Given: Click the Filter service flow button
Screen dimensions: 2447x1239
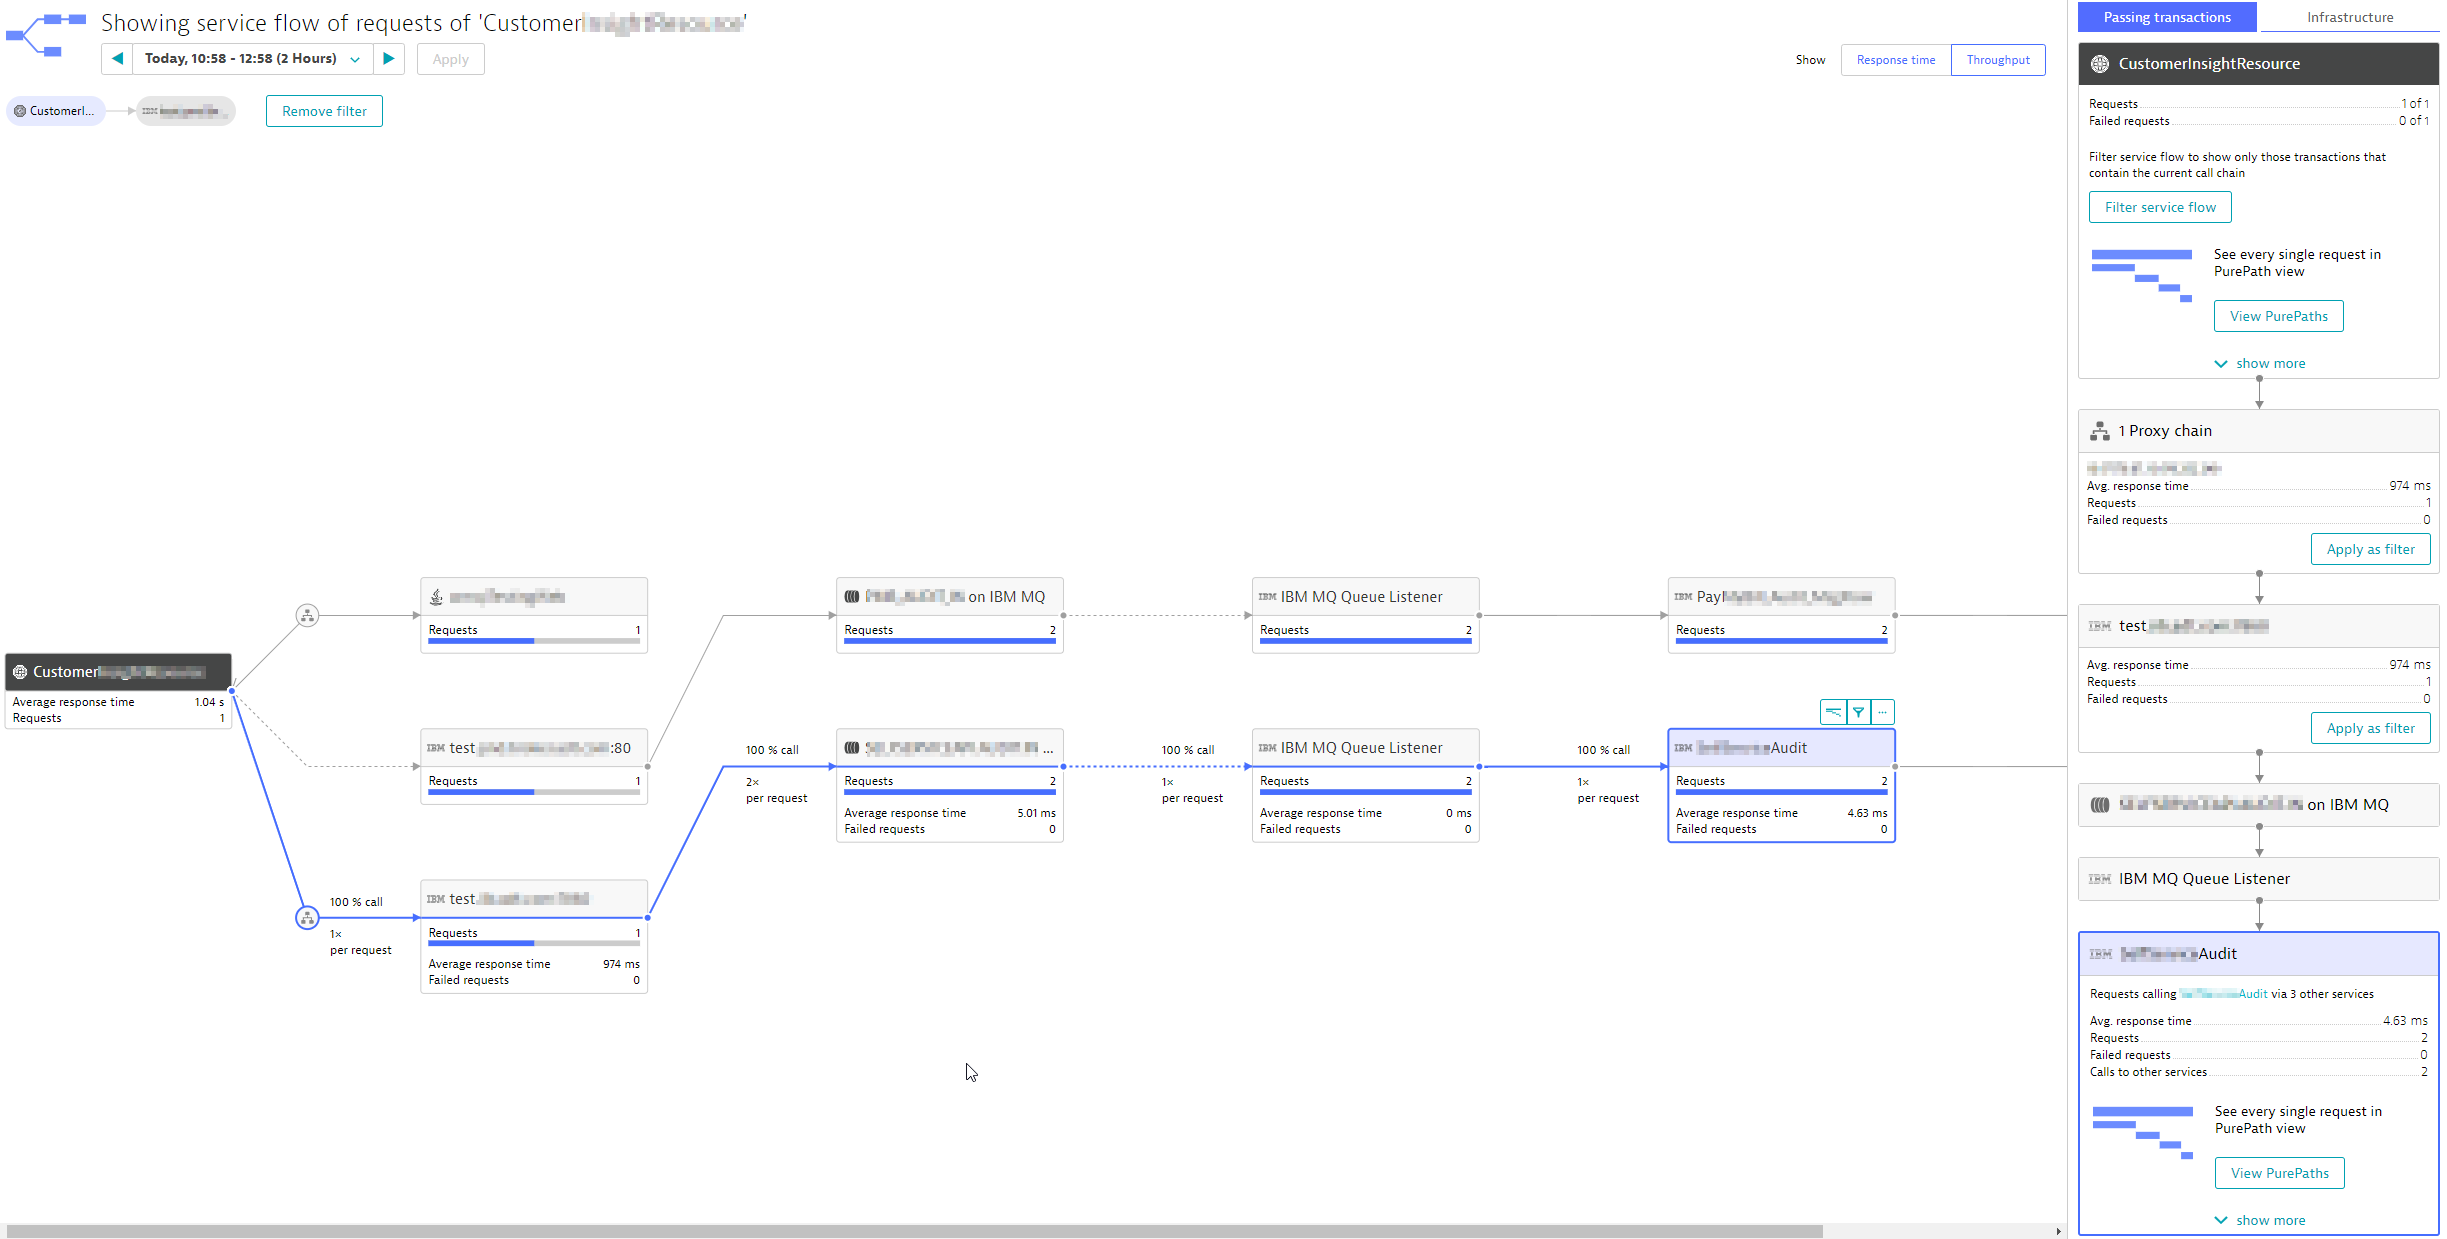Looking at the screenshot, I should point(2160,207).
